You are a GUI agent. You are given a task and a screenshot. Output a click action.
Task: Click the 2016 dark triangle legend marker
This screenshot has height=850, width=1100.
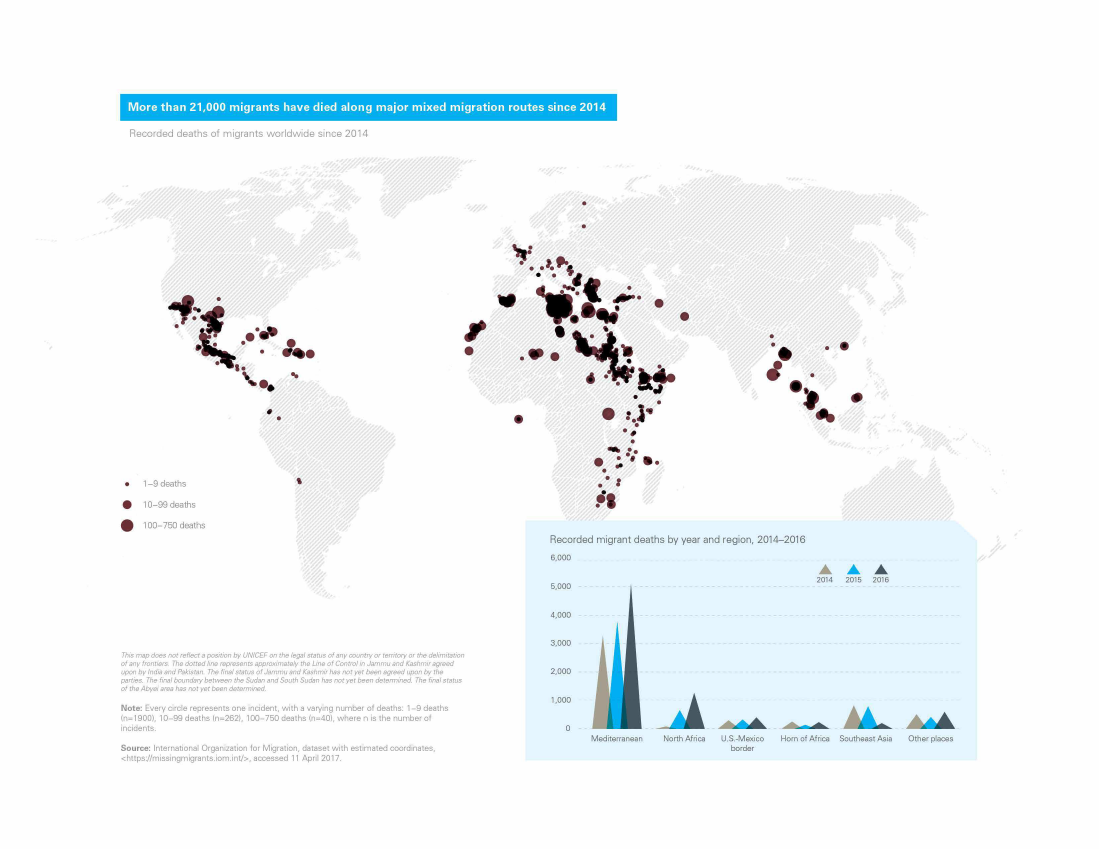point(880,570)
